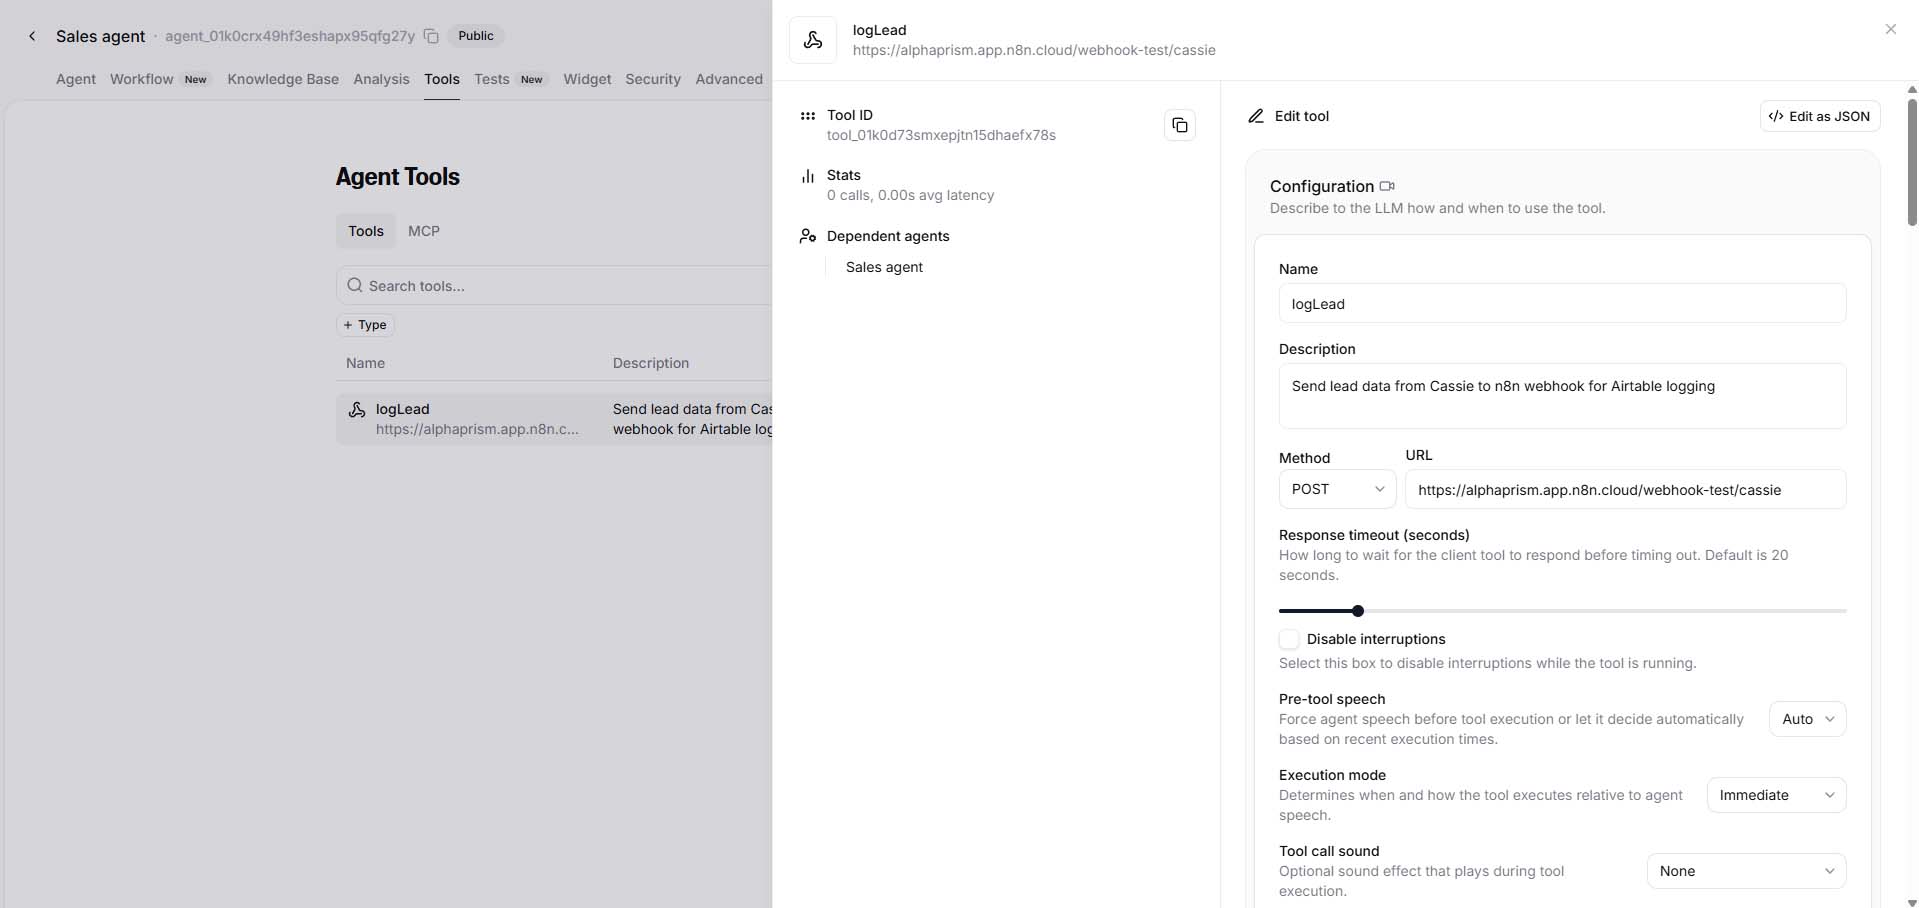The image size is (1919, 908).
Task: Open the Tool call sound None dropdown
Action: tap(1746, 871)
